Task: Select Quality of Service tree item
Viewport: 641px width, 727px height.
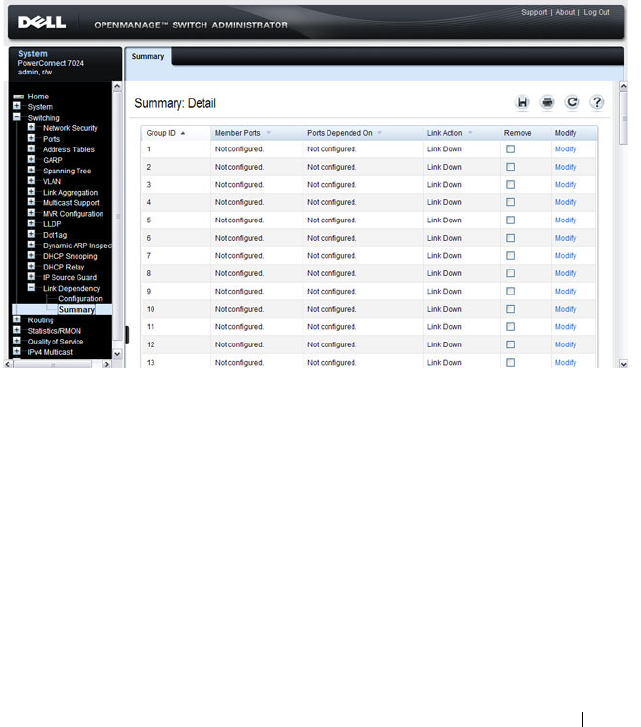Action: click(x=55, y=342)
